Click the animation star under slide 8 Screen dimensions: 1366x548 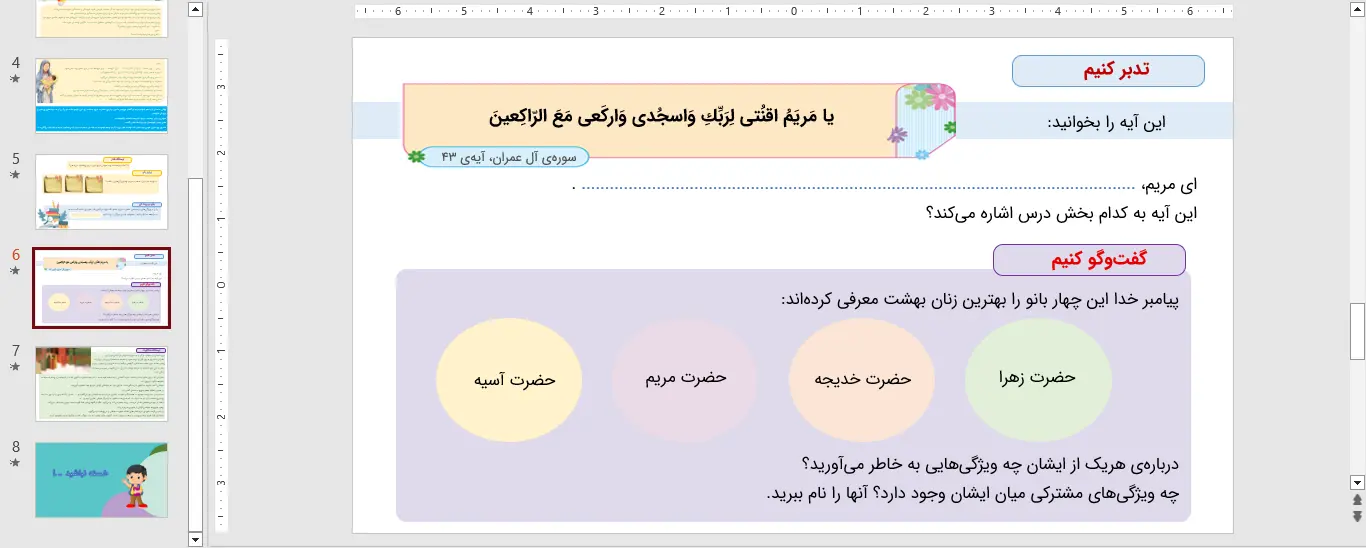pos(15,463)
